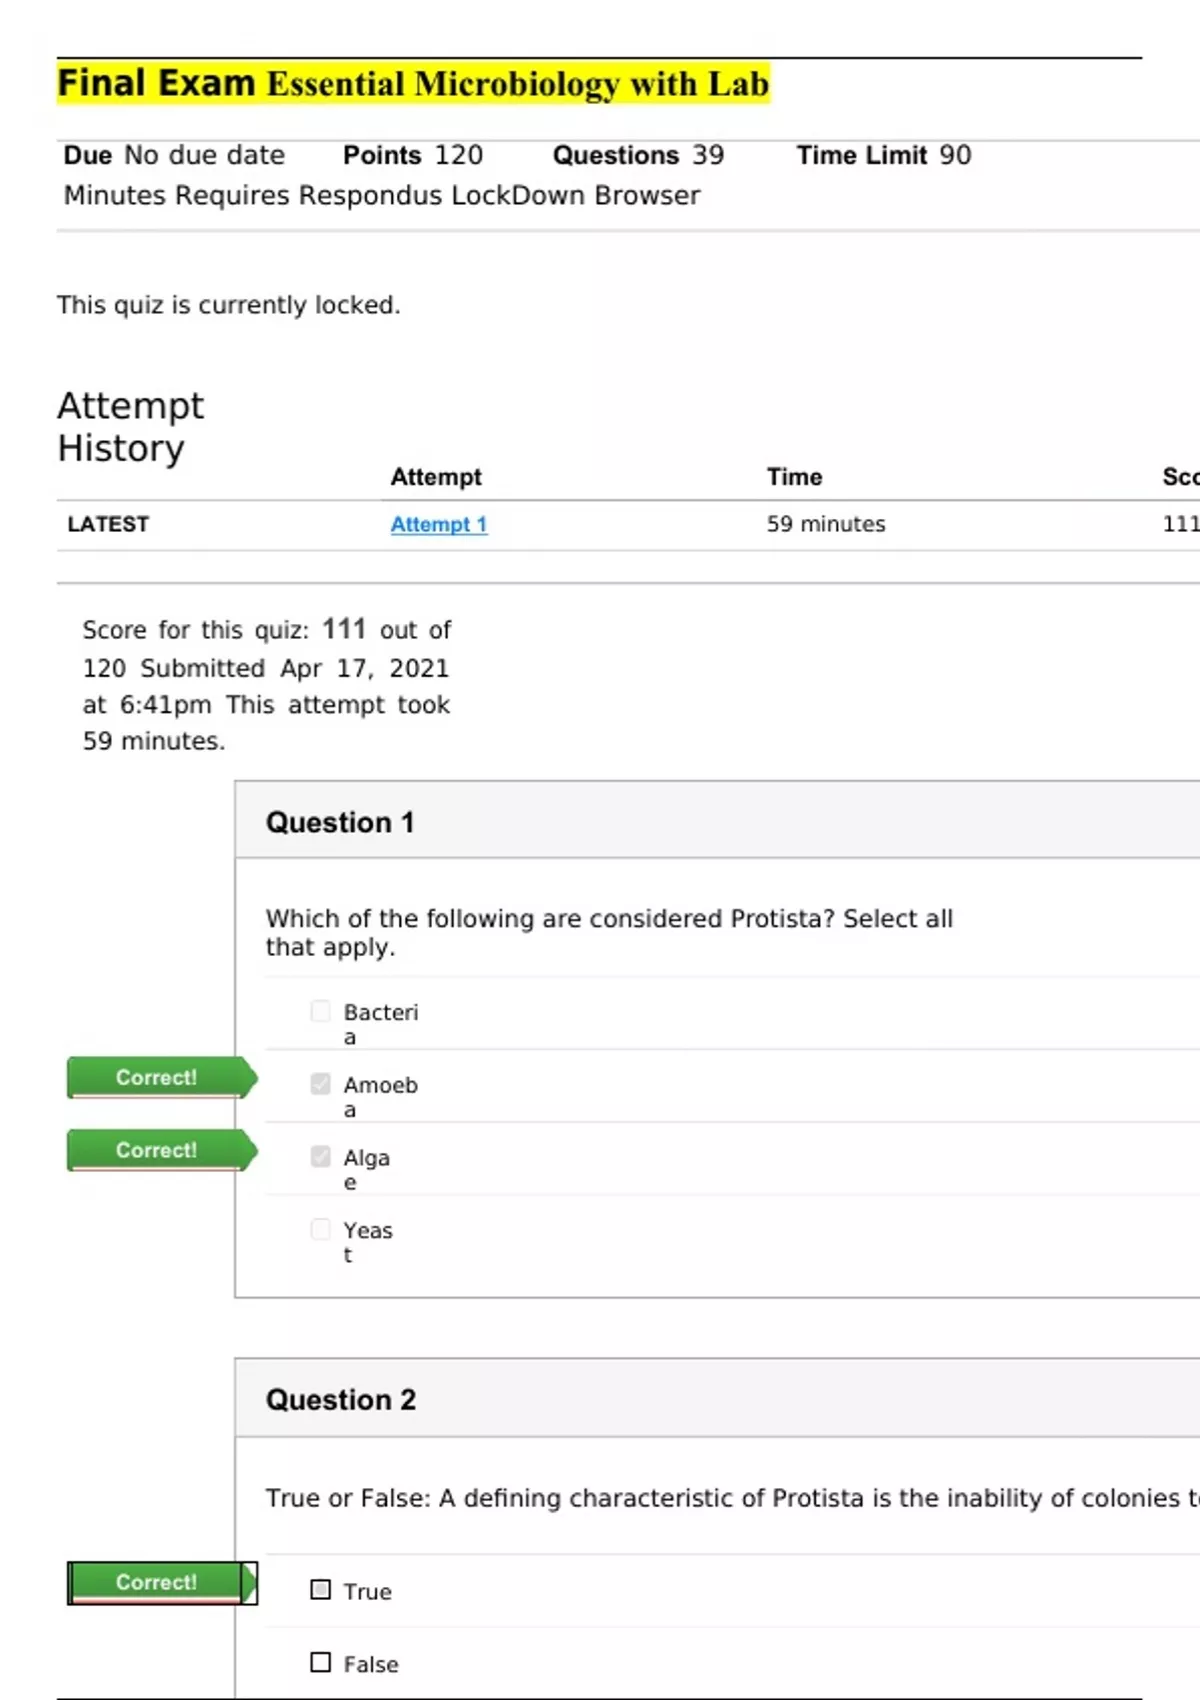Click the Correct! badge beside True
The width and height of the screenshot is (1200, 1700).
click(x=157, y=1582)
